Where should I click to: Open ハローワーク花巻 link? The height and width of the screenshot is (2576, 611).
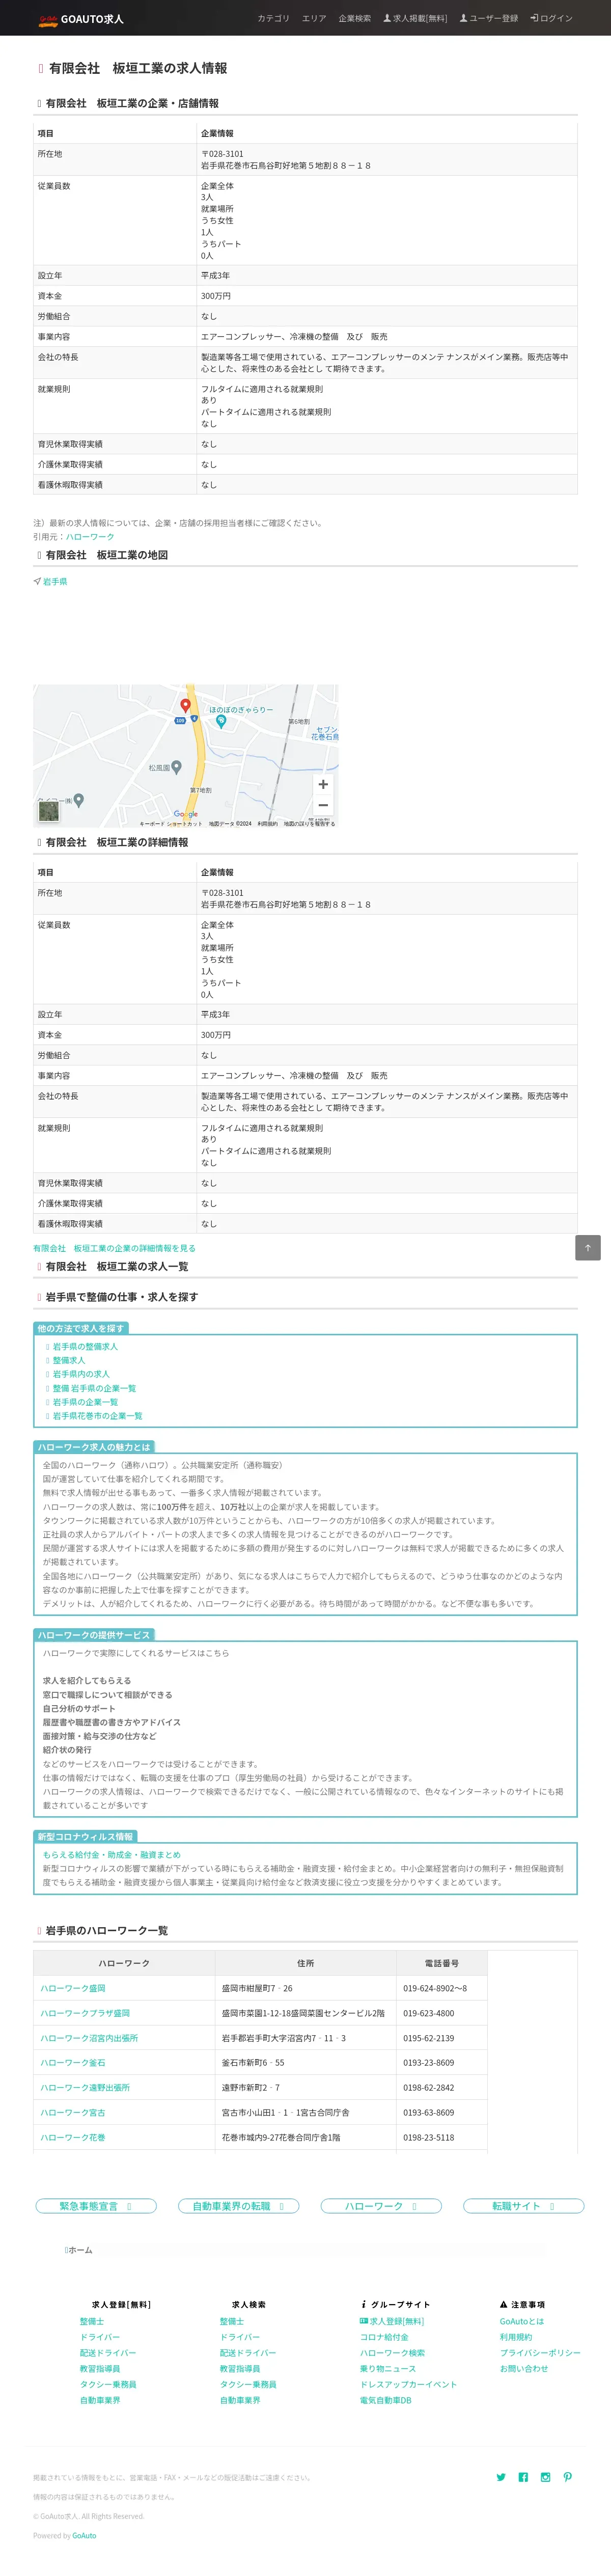72,2137
